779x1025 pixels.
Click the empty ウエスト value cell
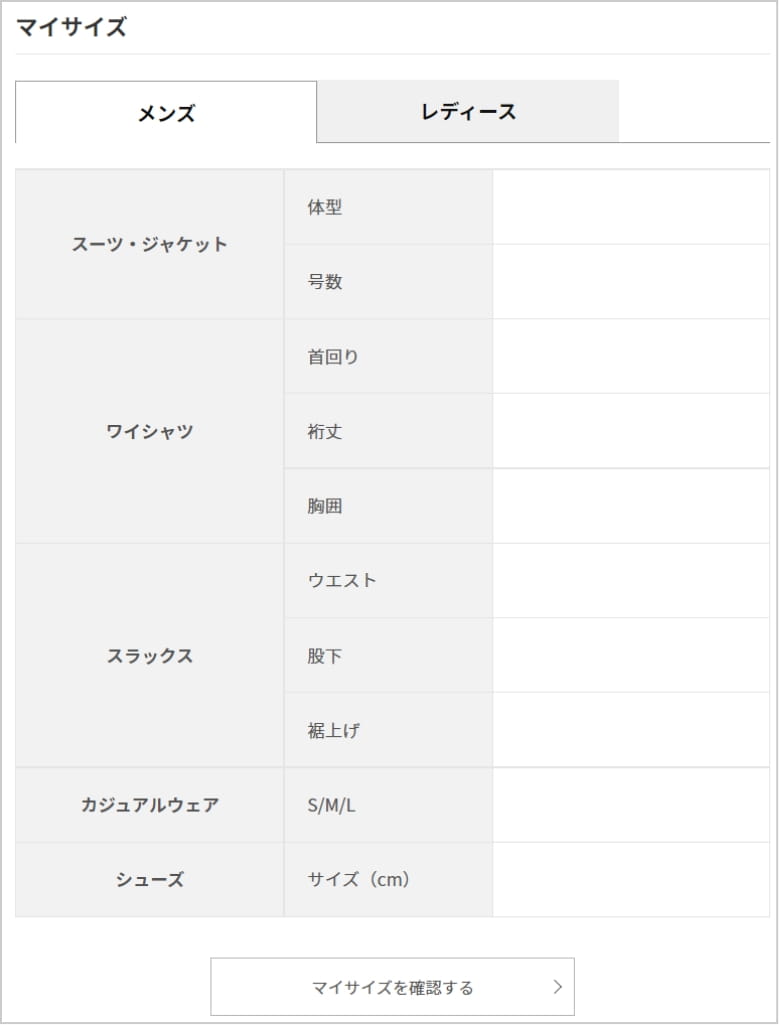(x=630, y=580)
